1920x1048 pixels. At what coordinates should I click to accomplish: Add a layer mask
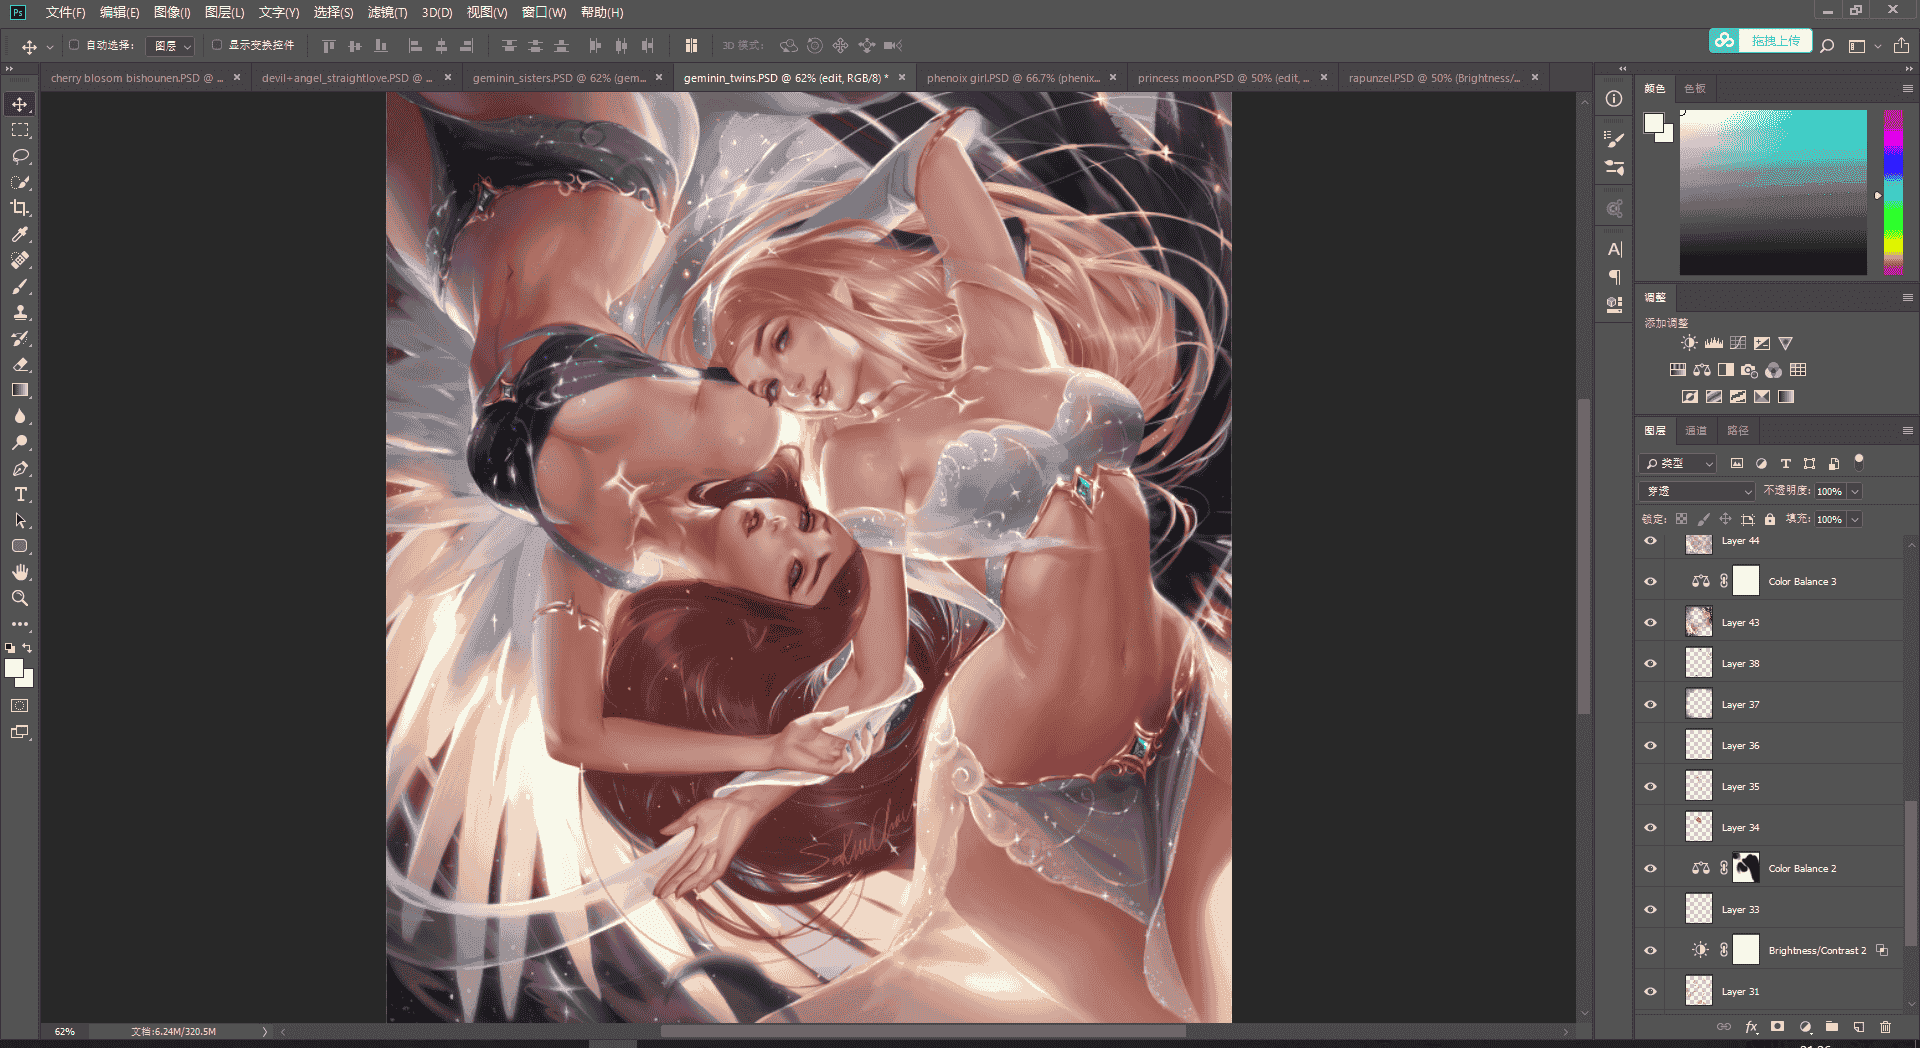coord(1778,1027)
